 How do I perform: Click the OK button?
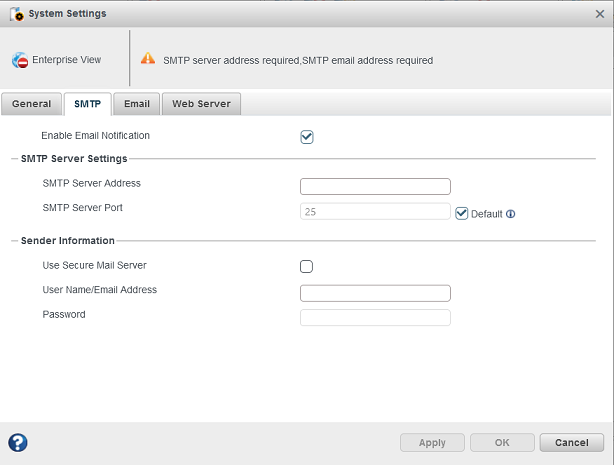click(x=502, y=442)
